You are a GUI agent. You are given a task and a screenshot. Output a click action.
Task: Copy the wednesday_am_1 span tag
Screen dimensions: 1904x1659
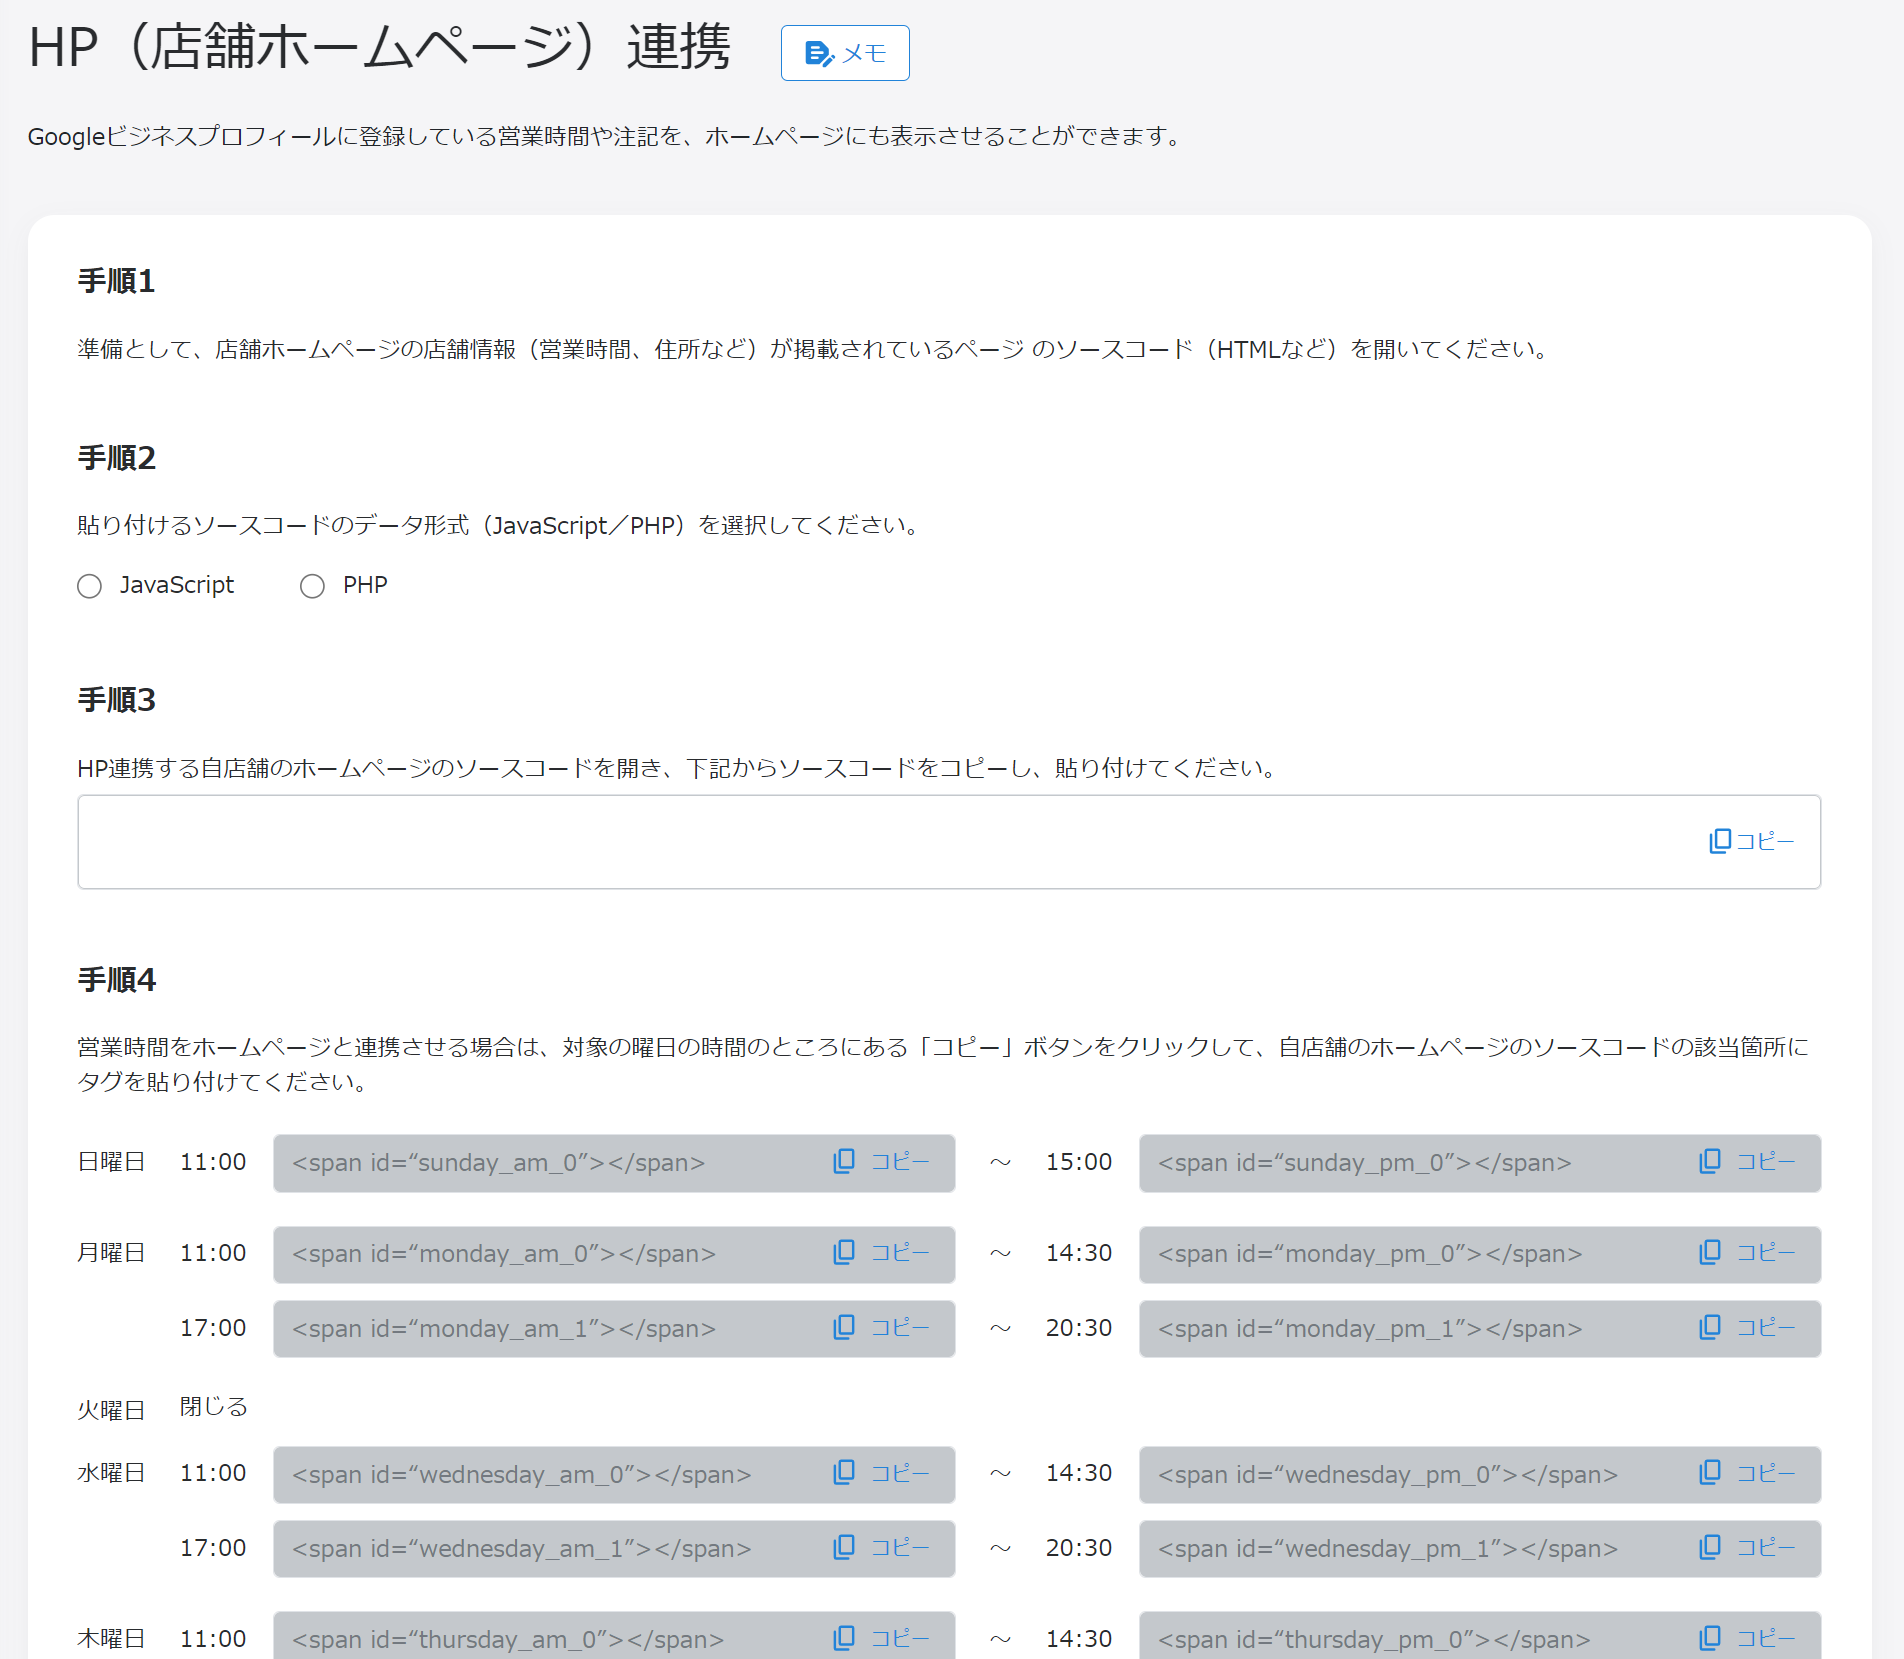tap(882, 1548)
